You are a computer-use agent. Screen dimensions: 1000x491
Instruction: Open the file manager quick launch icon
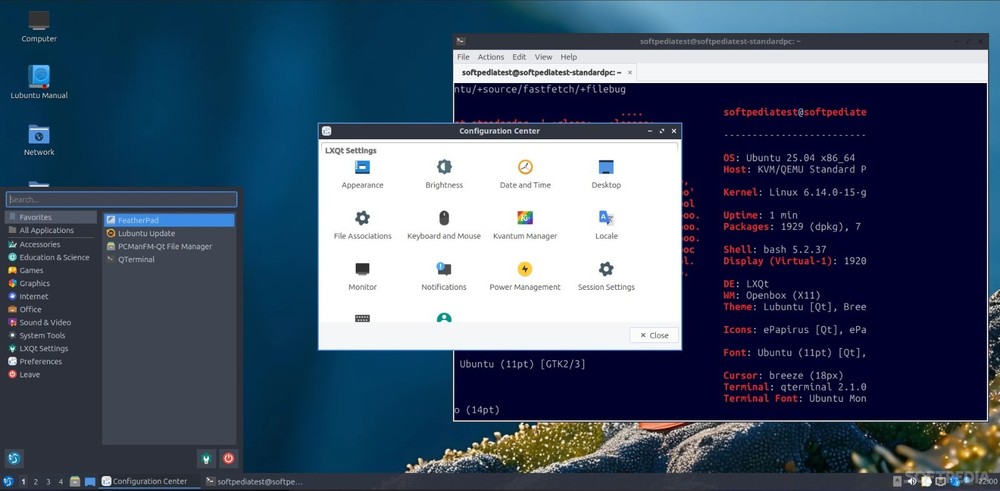tap(75, 481)
